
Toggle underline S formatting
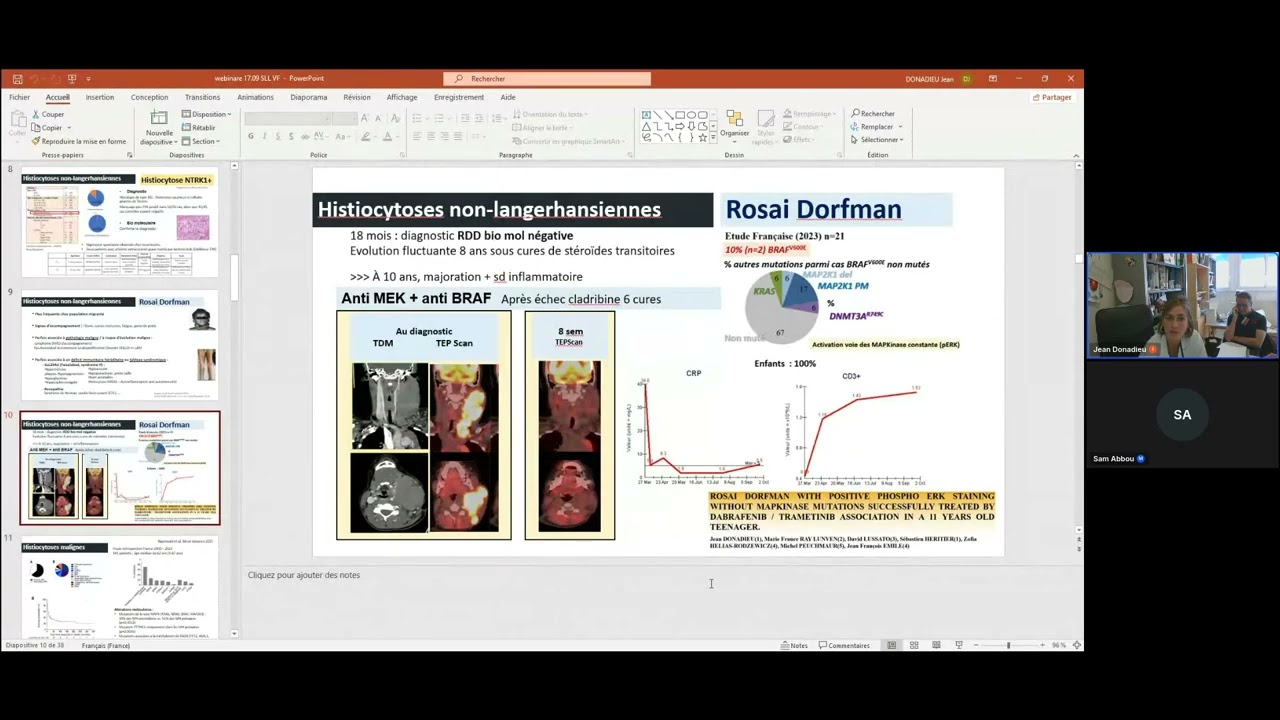click(278, 136)
